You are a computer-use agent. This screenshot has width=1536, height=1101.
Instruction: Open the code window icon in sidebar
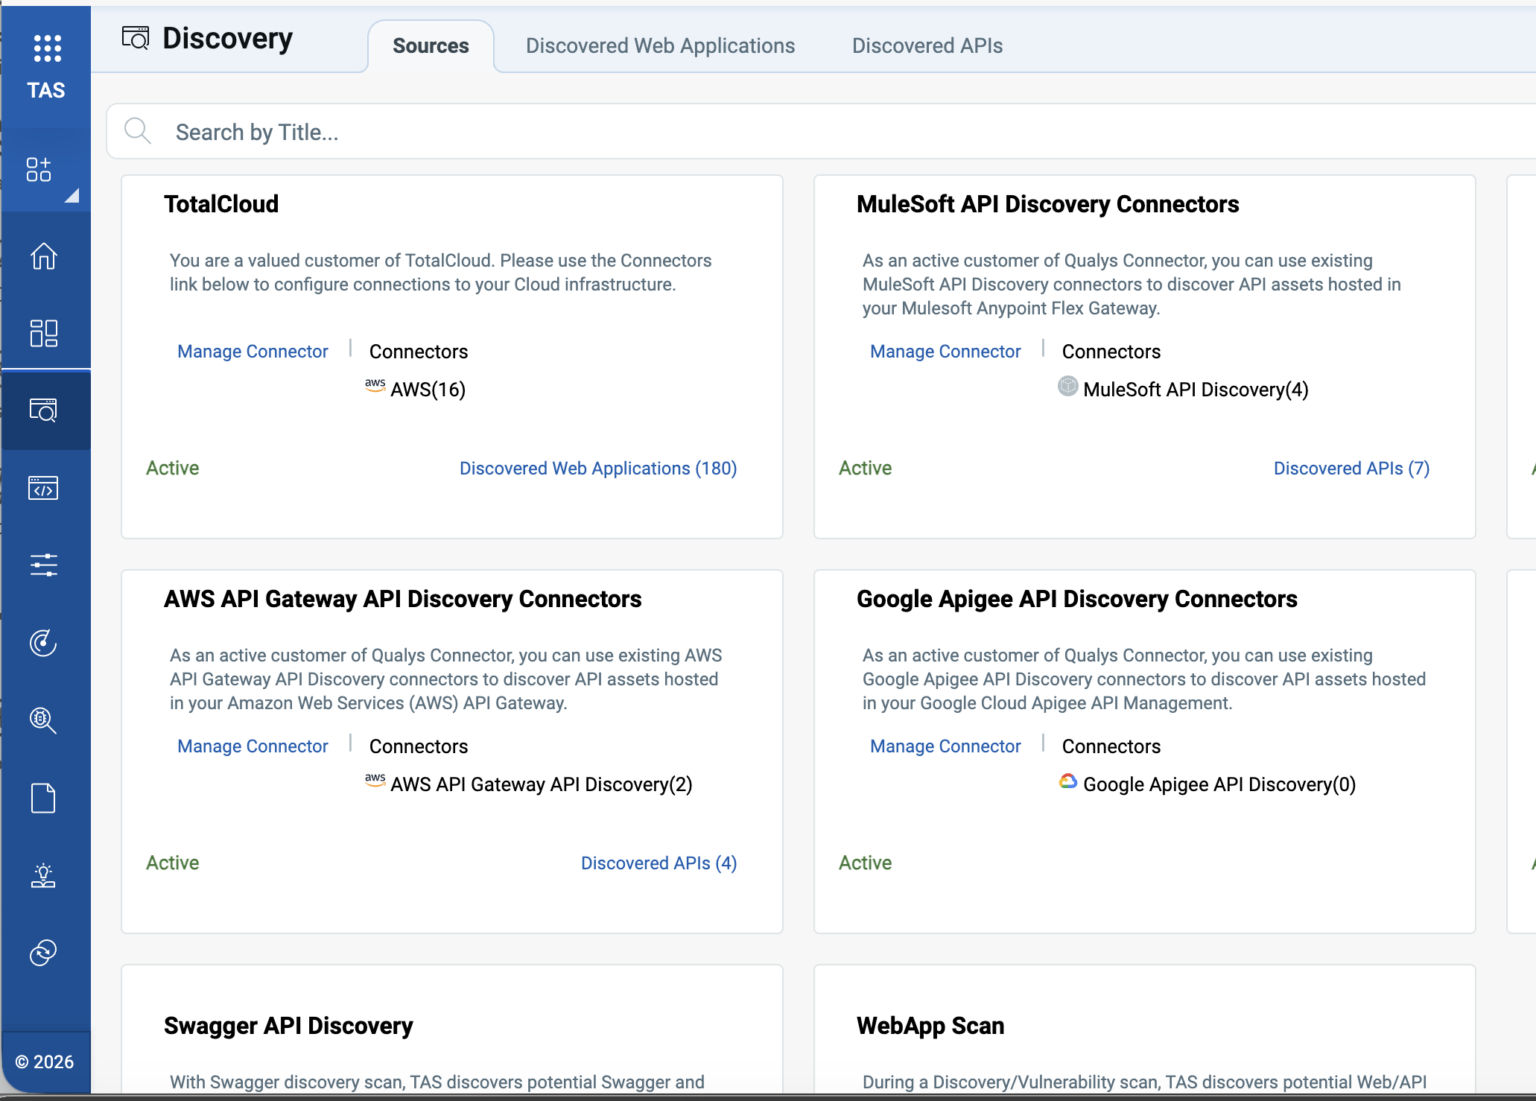(44, 488)
